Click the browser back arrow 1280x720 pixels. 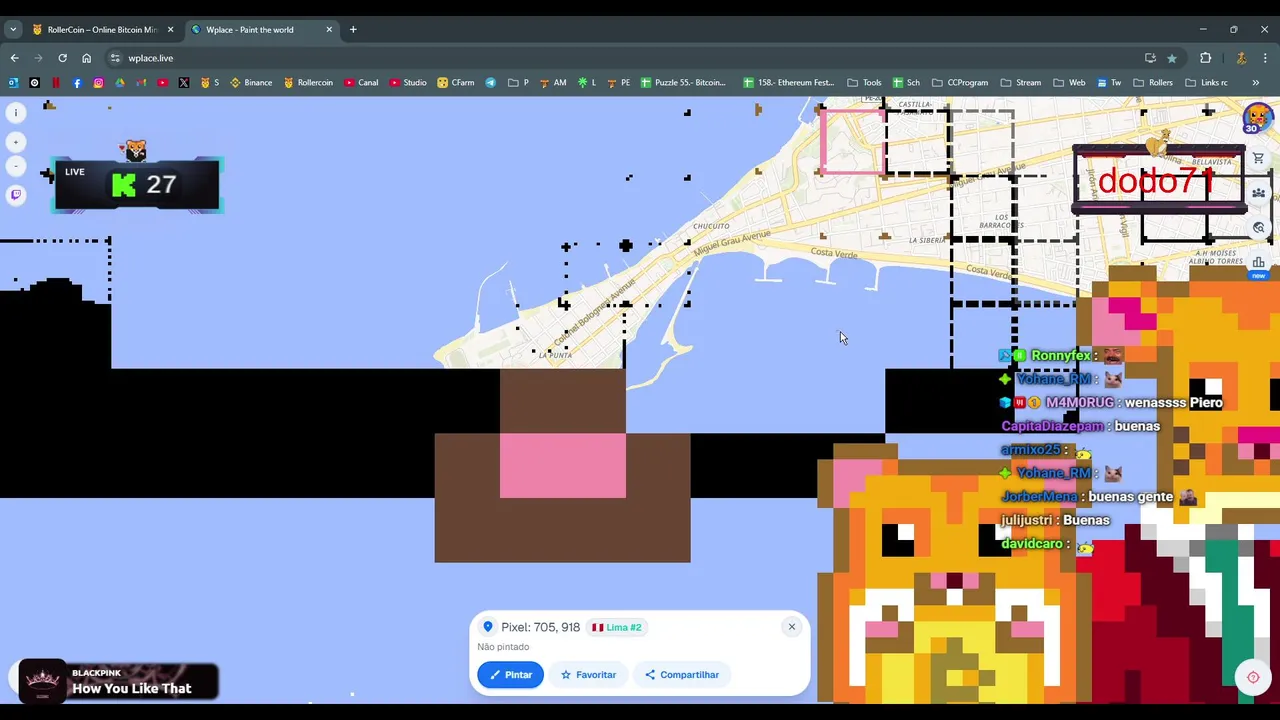[x=14, y=58]
